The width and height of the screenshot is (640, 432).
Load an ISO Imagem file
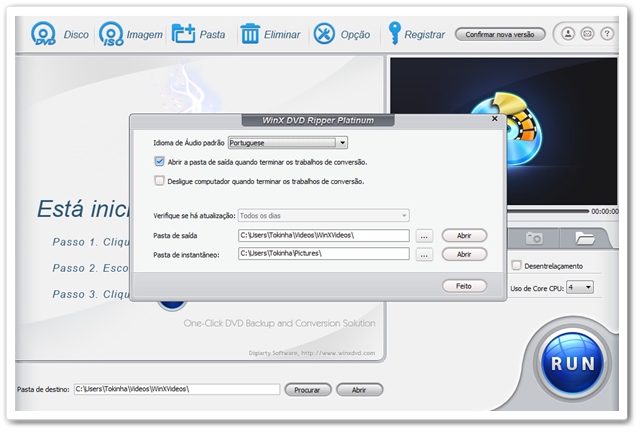pos(131,34)
